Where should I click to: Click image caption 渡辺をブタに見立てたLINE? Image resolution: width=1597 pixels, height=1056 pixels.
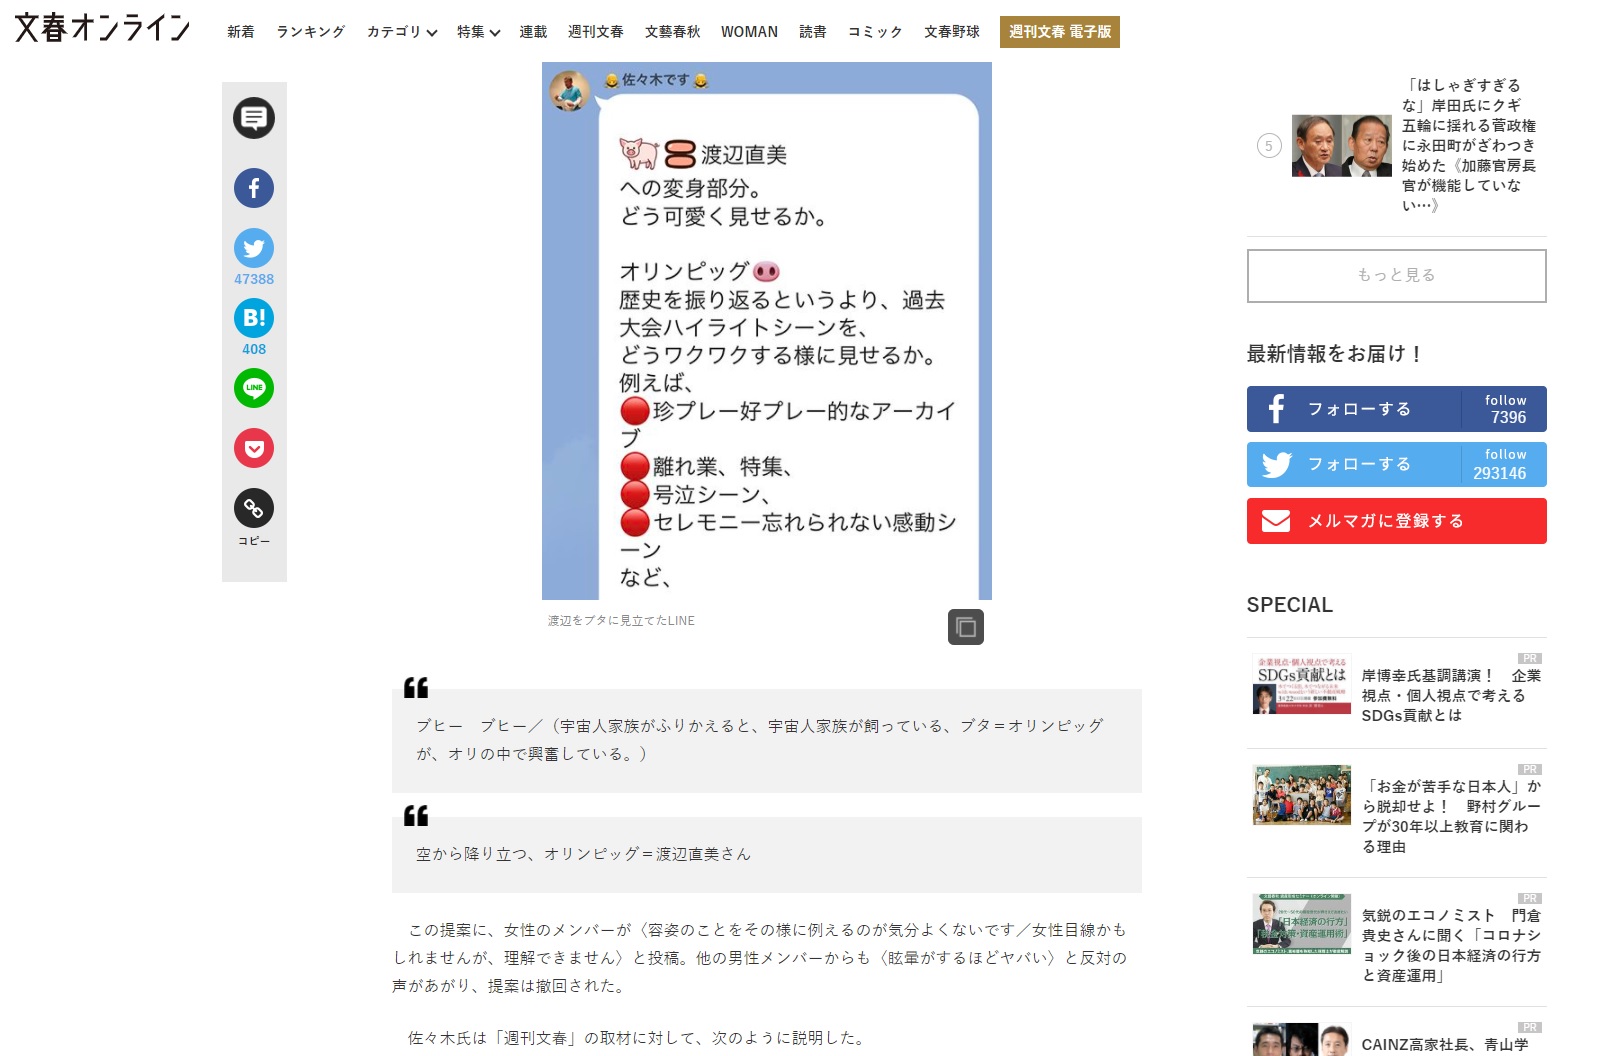tap(621, 621)
